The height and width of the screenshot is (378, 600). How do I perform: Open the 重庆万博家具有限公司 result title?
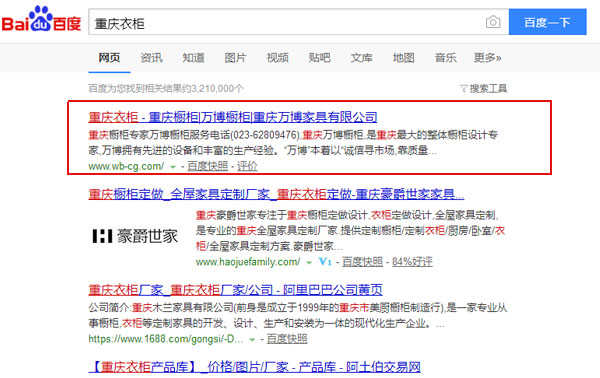pyautogui.click(x=233, y=117)
